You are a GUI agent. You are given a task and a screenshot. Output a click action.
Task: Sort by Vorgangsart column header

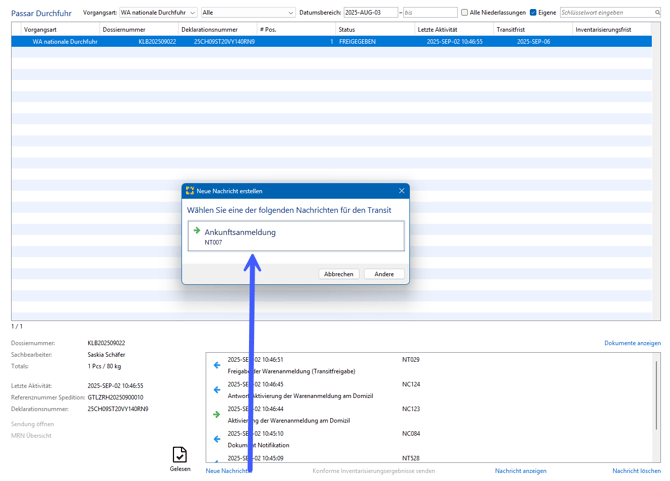pos(60,29)
